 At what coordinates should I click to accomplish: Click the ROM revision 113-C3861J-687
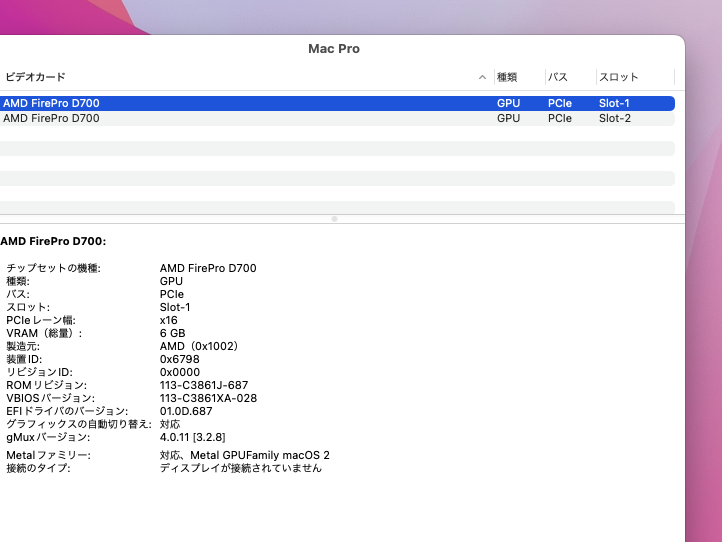coord(204,385)
